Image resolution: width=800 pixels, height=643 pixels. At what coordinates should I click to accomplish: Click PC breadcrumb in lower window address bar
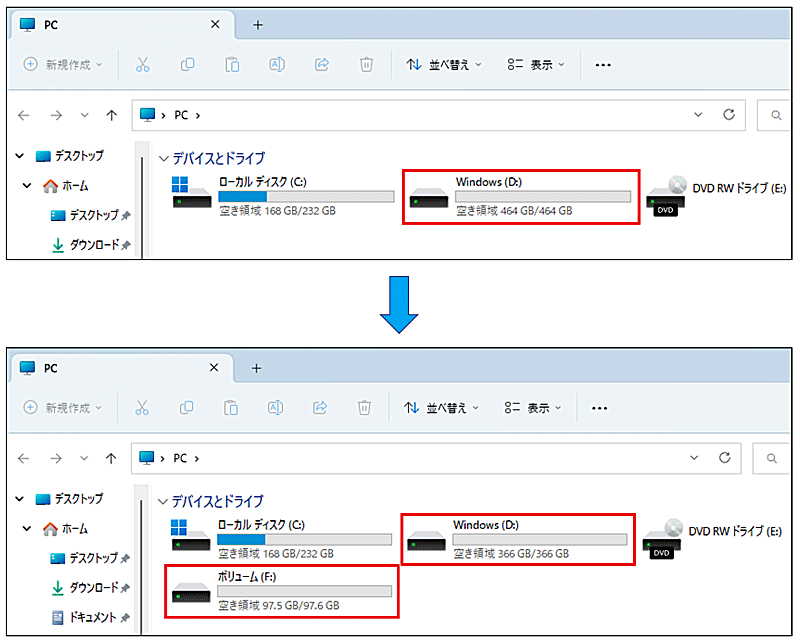click(180, 458)
